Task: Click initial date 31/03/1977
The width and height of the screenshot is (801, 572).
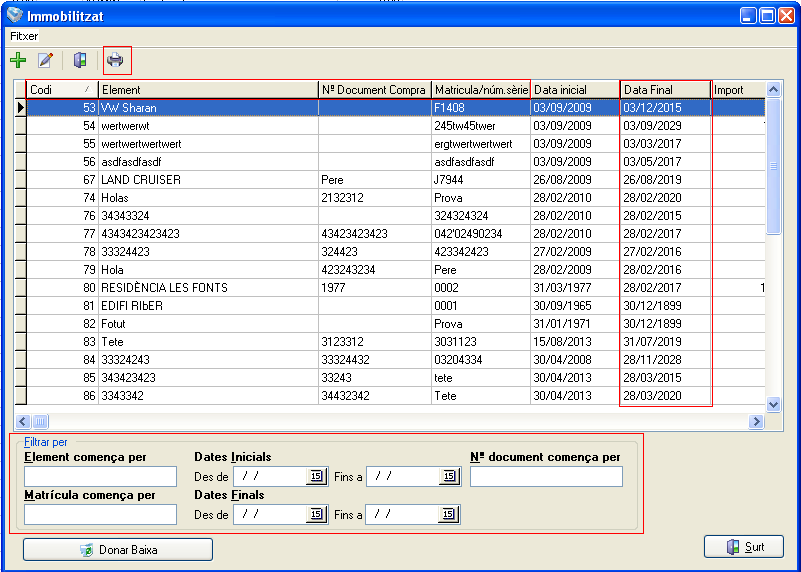Action: pyautogui.click(x=575, y=288)
